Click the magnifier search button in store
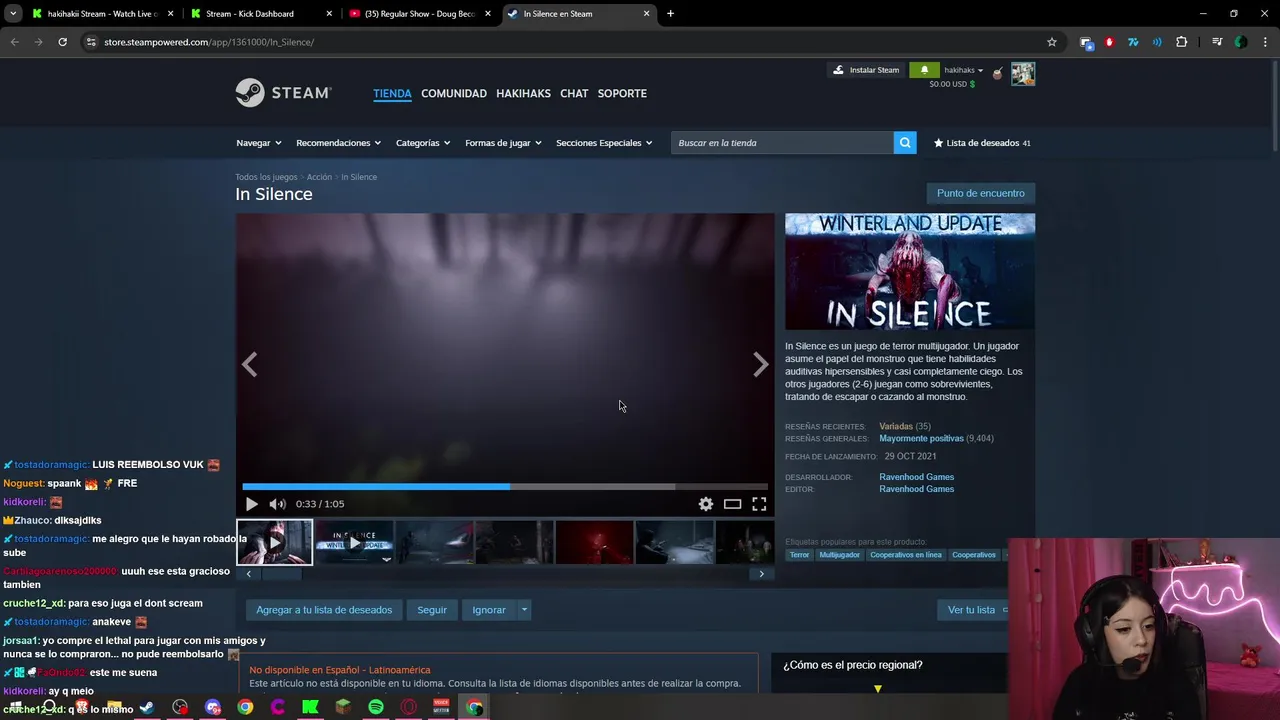1280x720 pixels. coord(905,143)
